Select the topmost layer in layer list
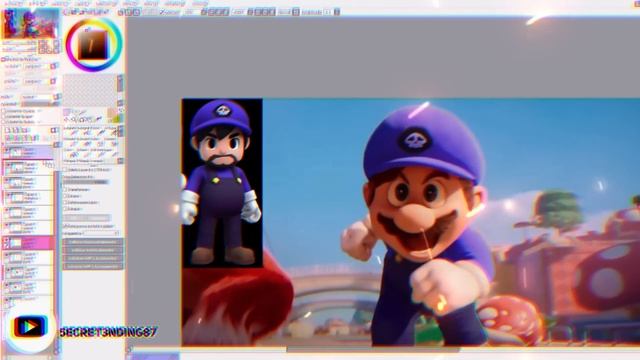This screenshot has width=640, height=360. (28, 153)
